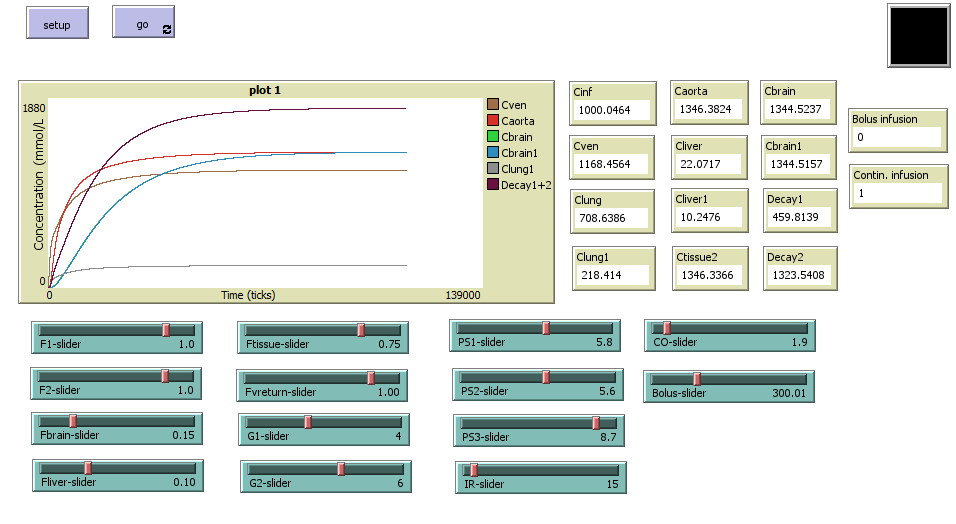Screen dimensions: 956x524
Task: Click the Contin. infusion input field
Action: coord(897,193)
